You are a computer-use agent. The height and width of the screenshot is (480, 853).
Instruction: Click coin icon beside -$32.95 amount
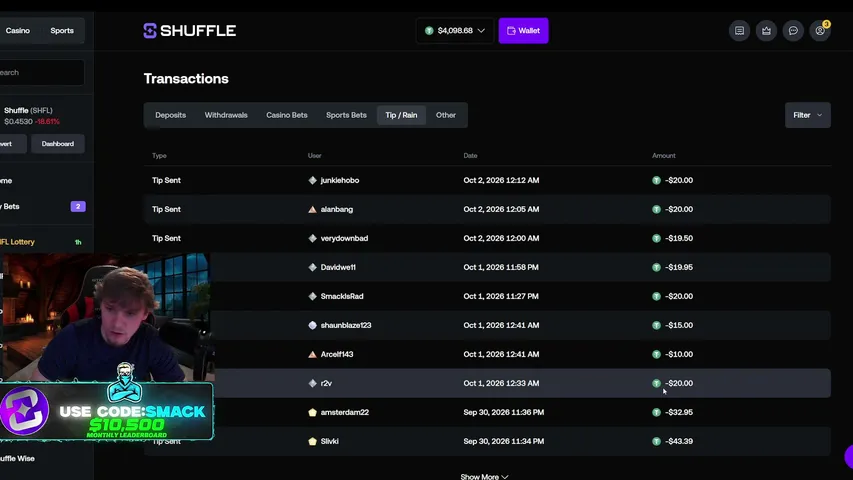(656, 413)
